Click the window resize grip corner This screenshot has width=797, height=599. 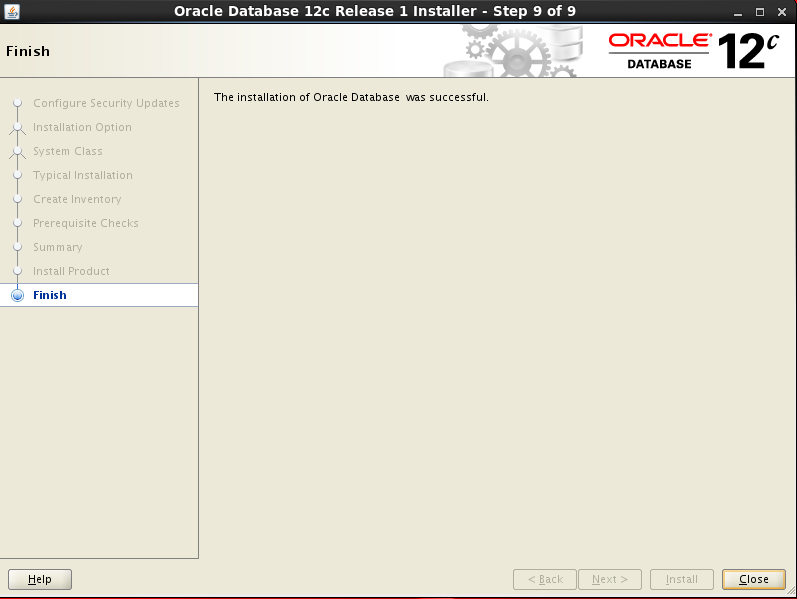(x=791, y=591)
